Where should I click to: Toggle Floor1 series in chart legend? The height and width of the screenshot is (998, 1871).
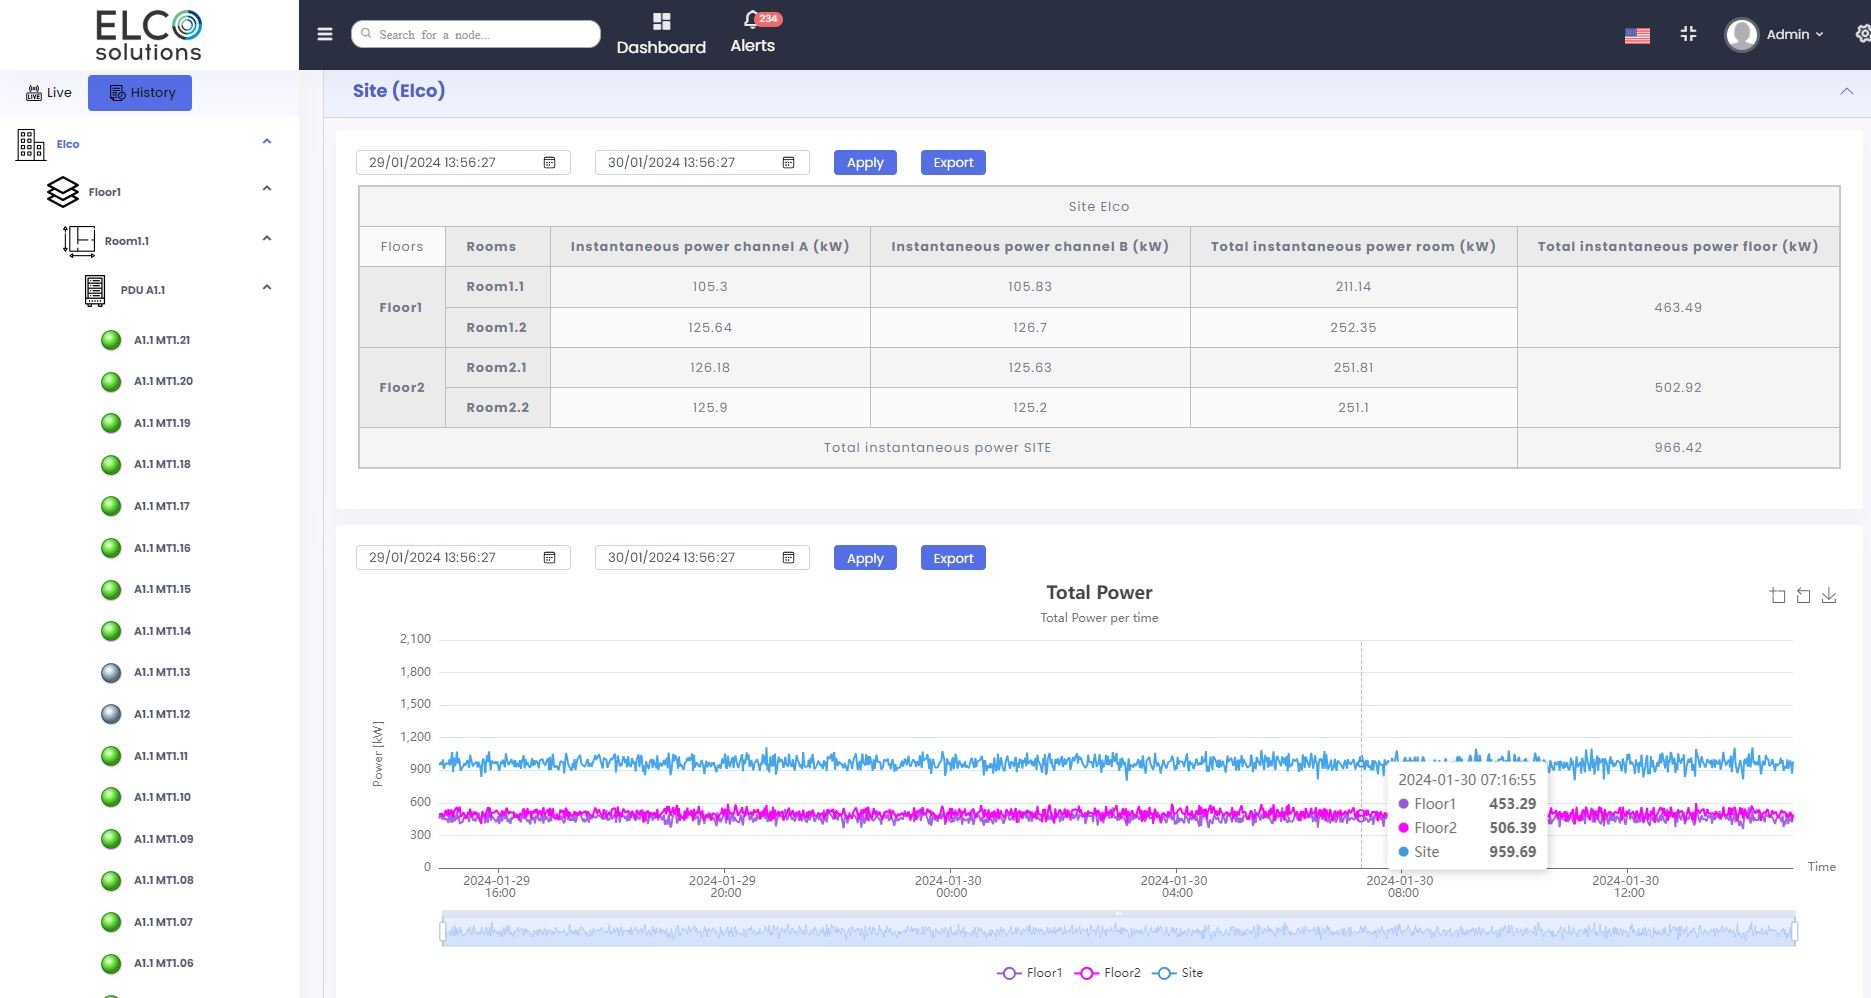1030,973
